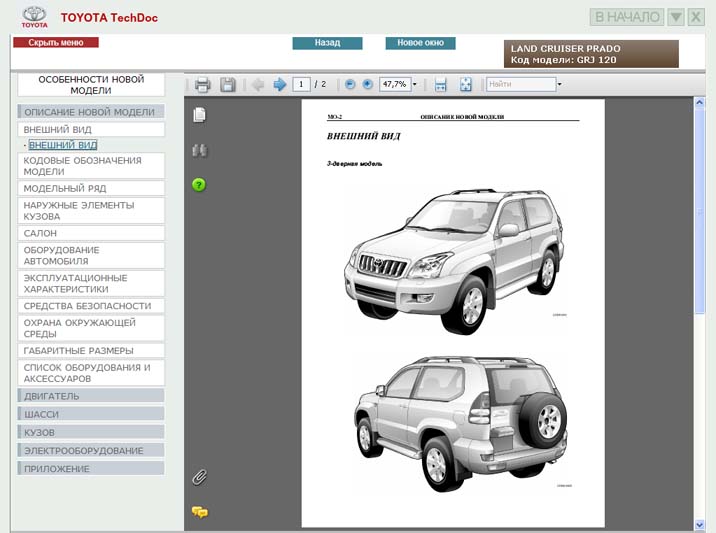Viewport: 716px width, 533px height.
Task: Click the zoom value field 47,7%
Action: click(x=395, y=84)
